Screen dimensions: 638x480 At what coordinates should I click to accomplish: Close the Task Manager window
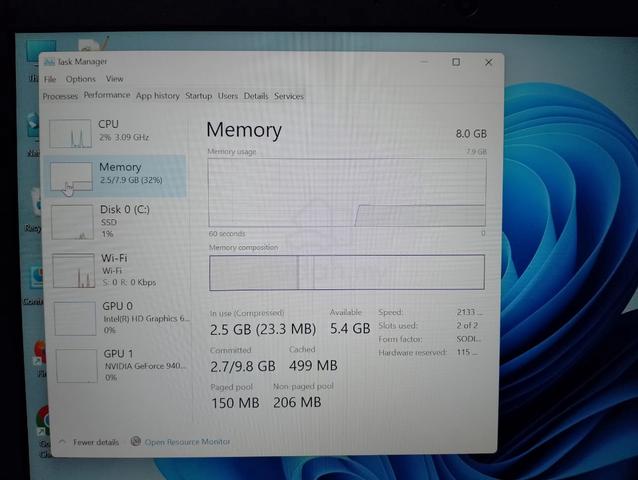(x=489, y=62)
